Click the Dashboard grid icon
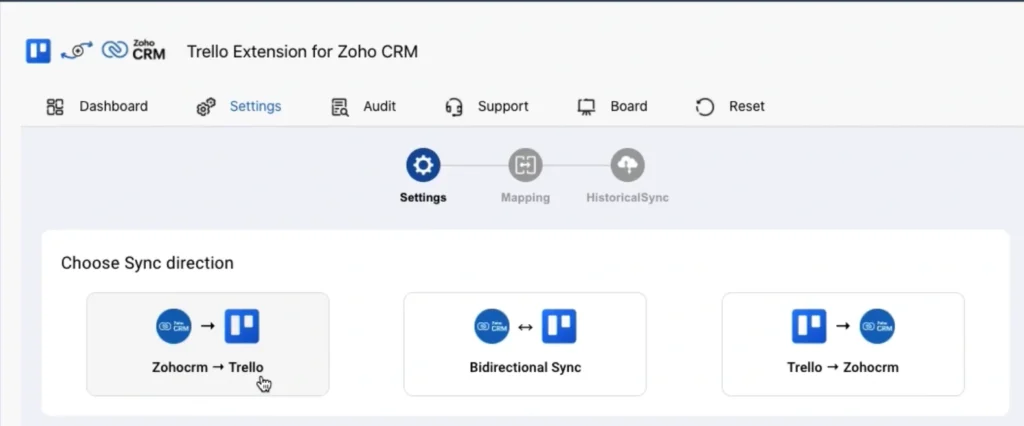 coord(55,106)
